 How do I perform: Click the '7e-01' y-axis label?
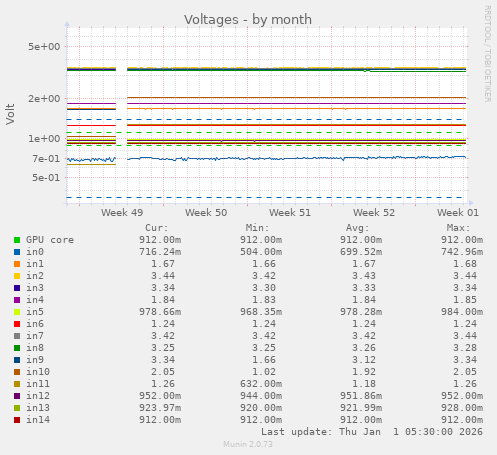point(46,159)
